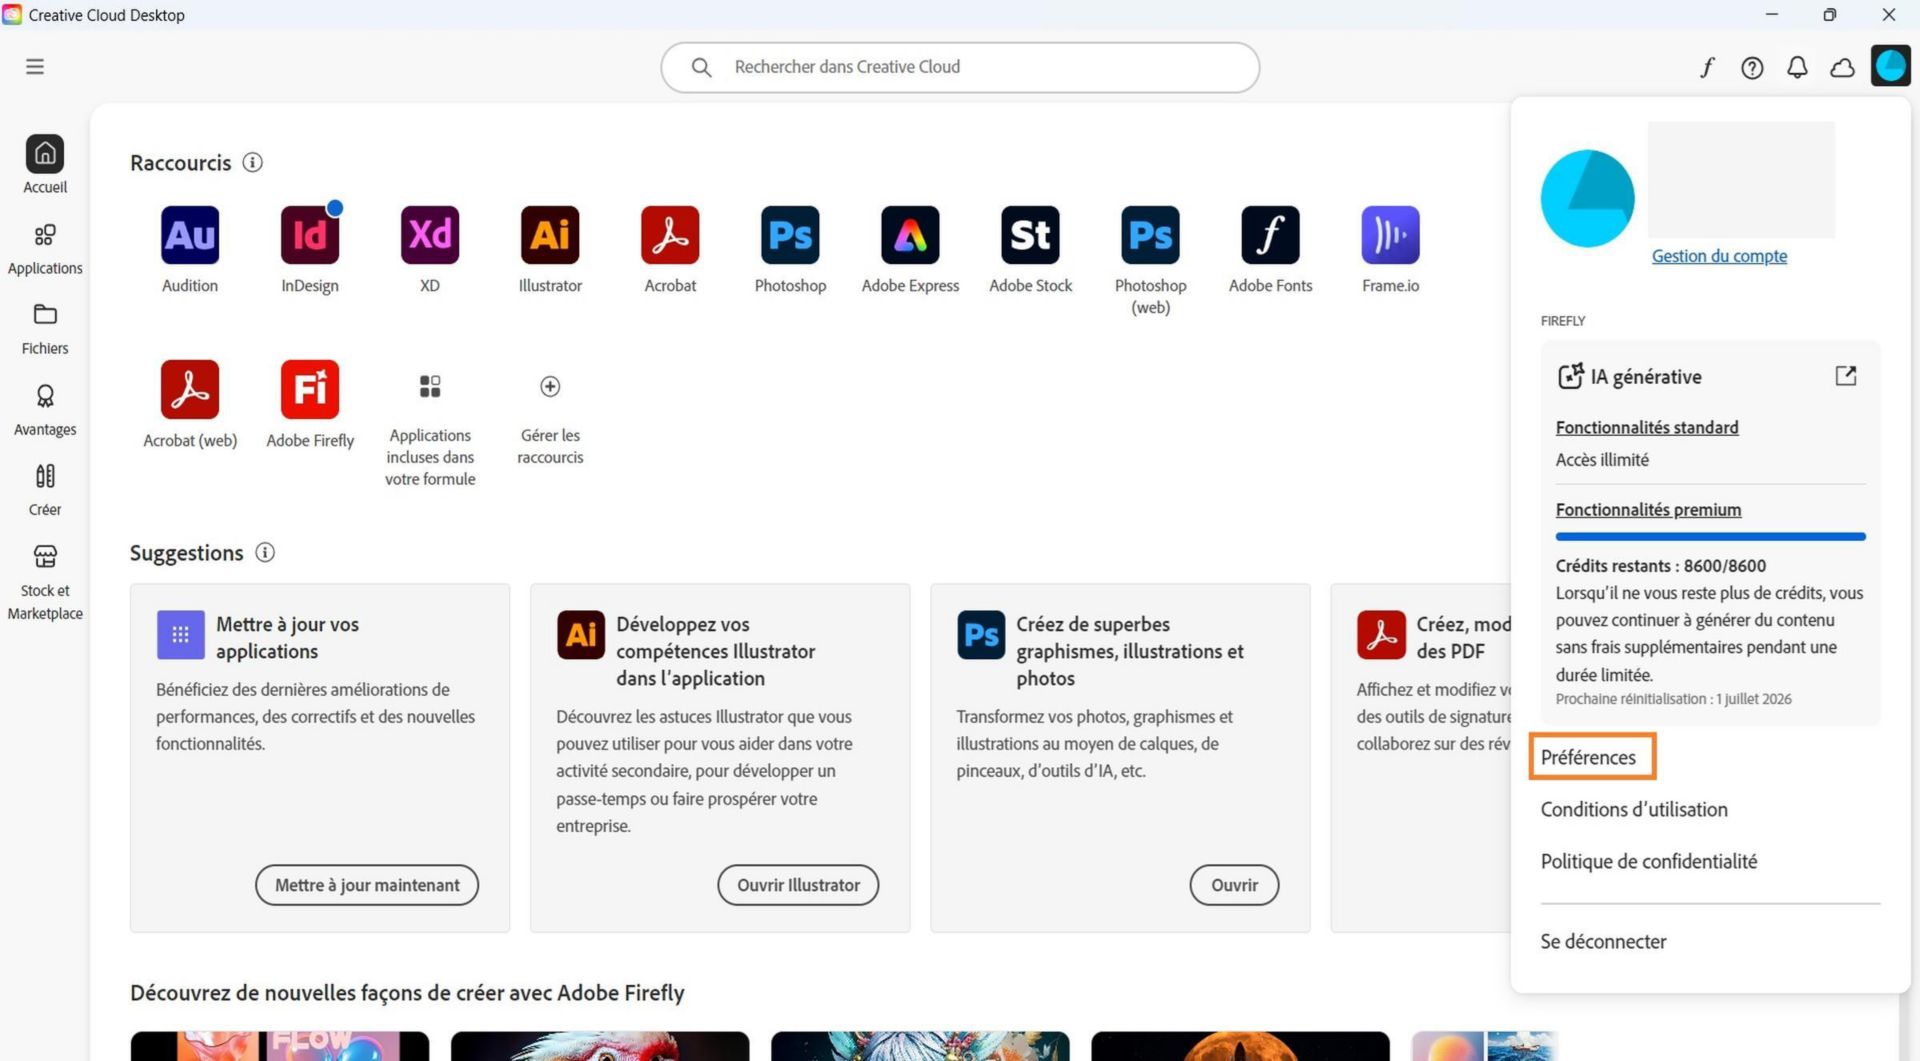Viewport: 1920px width, 1061px height.
Task: Click Gérer les raccourcis plus icon
Action: click(550, 387)
